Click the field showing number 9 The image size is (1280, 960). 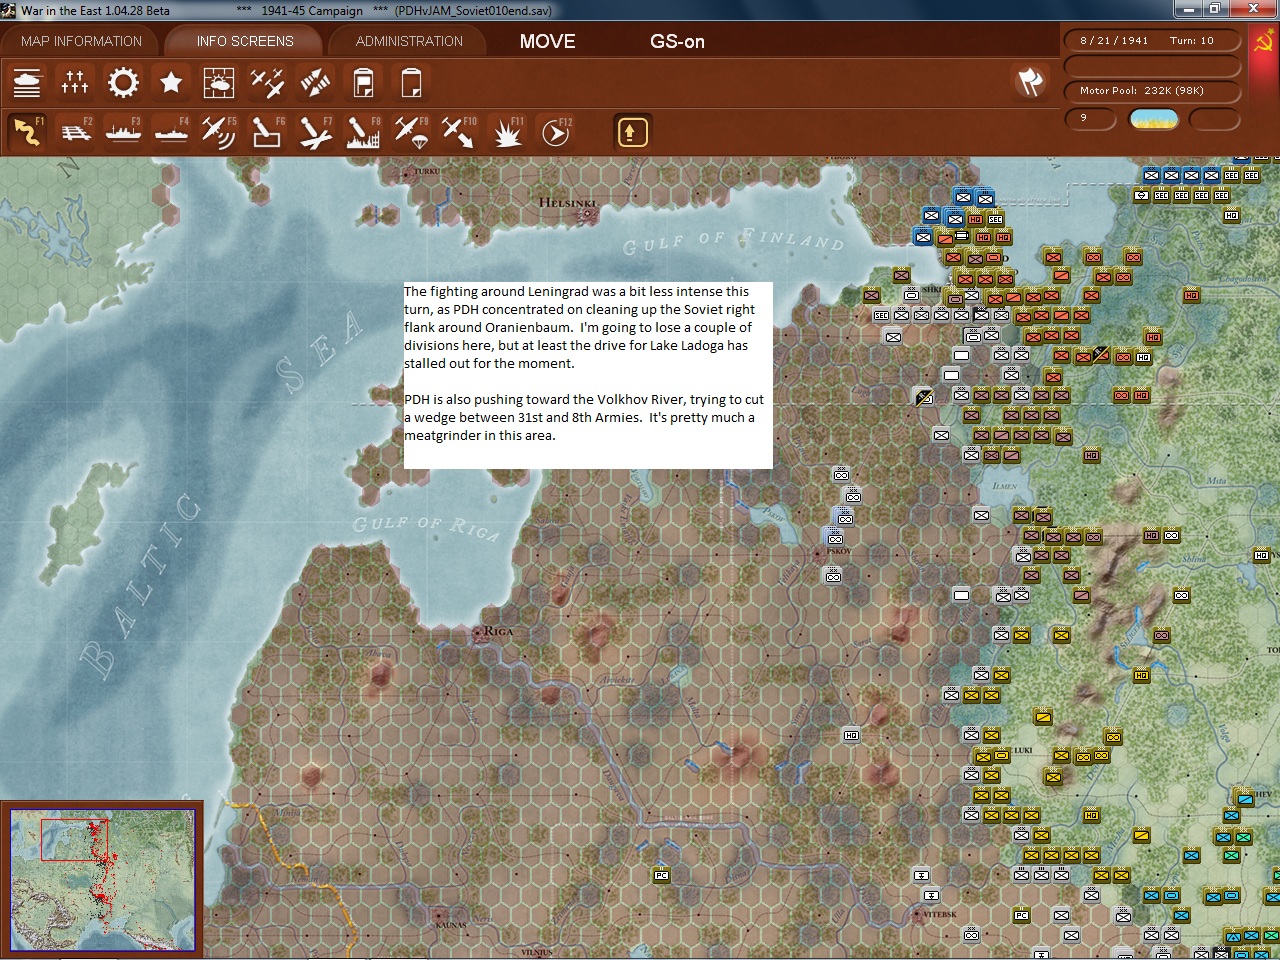[x=1090, y=118]
